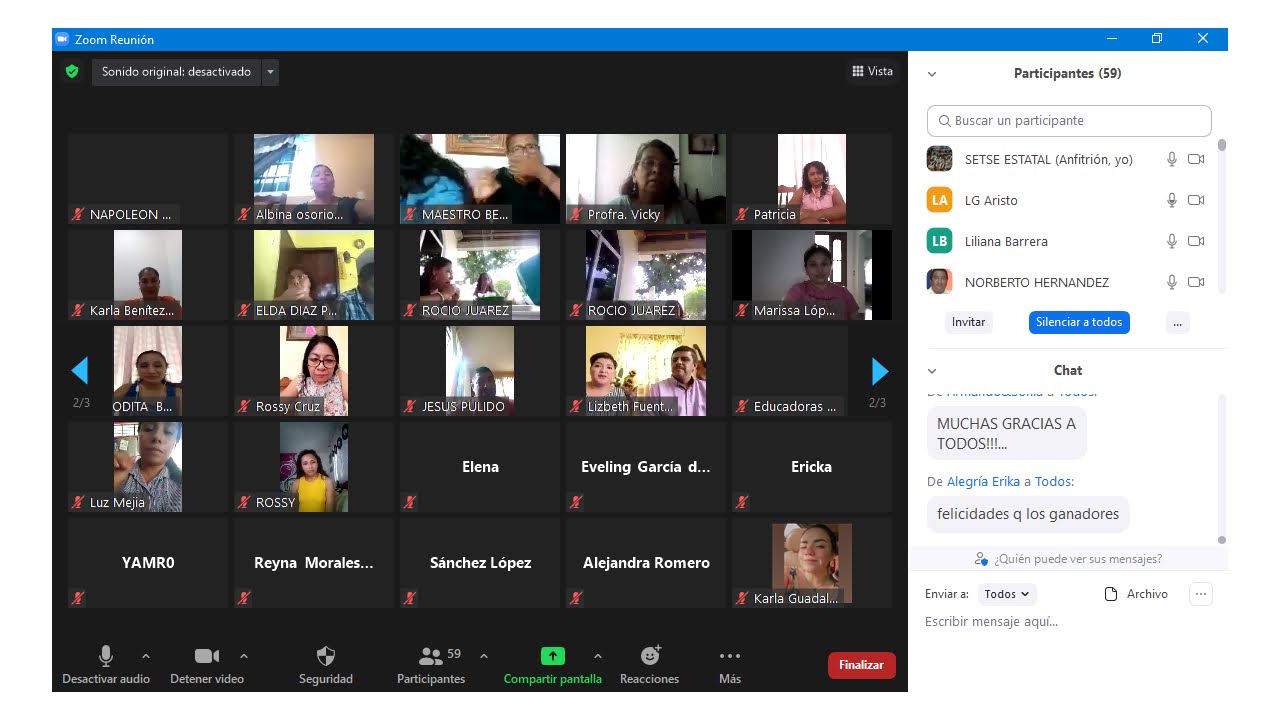Collapse the Participantes (59) panel chevron
Screen dimensions: 1280x720
tap(932, 74)
